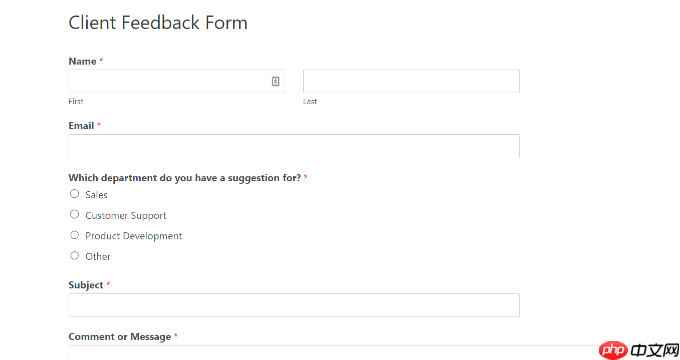Pick the Product Development radio button circle
680x360 pixels.
click(75, 235)
